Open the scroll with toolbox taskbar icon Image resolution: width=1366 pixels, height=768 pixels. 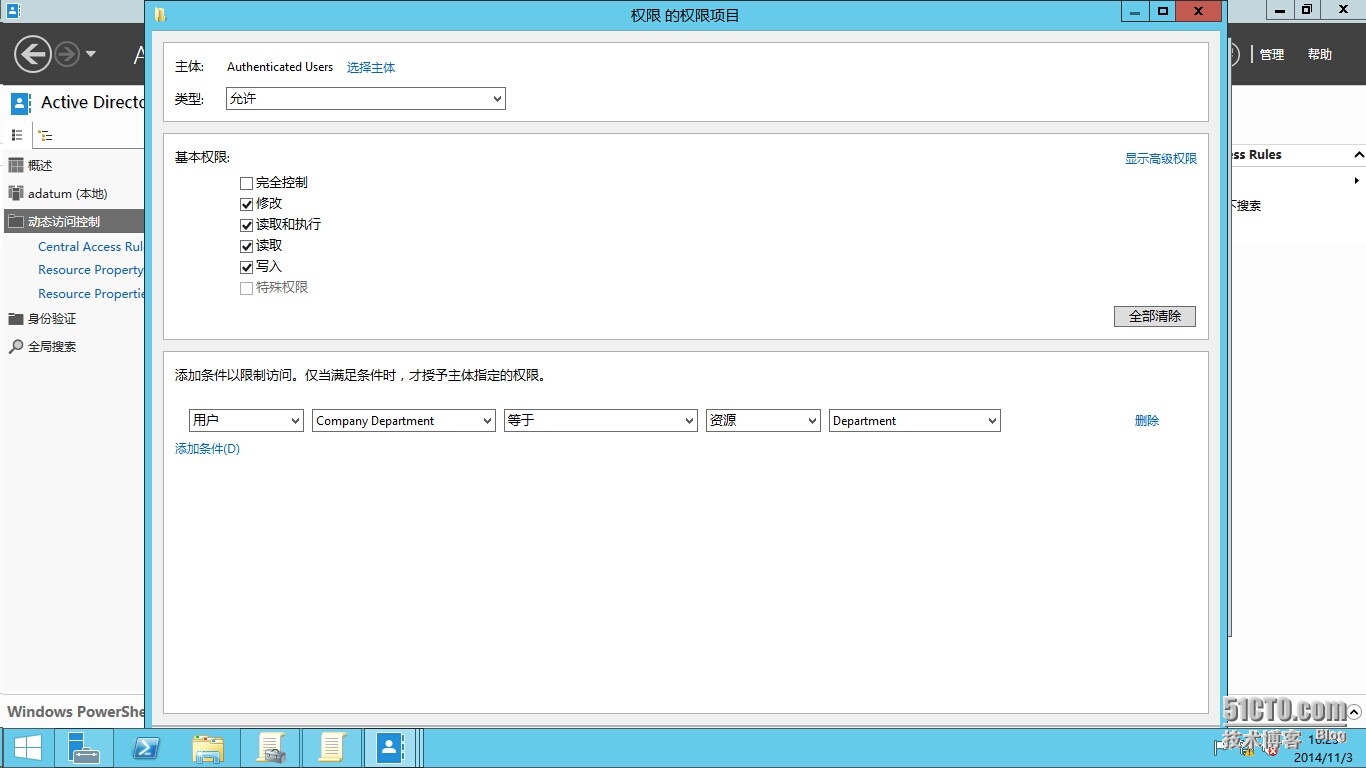(271, 748)
